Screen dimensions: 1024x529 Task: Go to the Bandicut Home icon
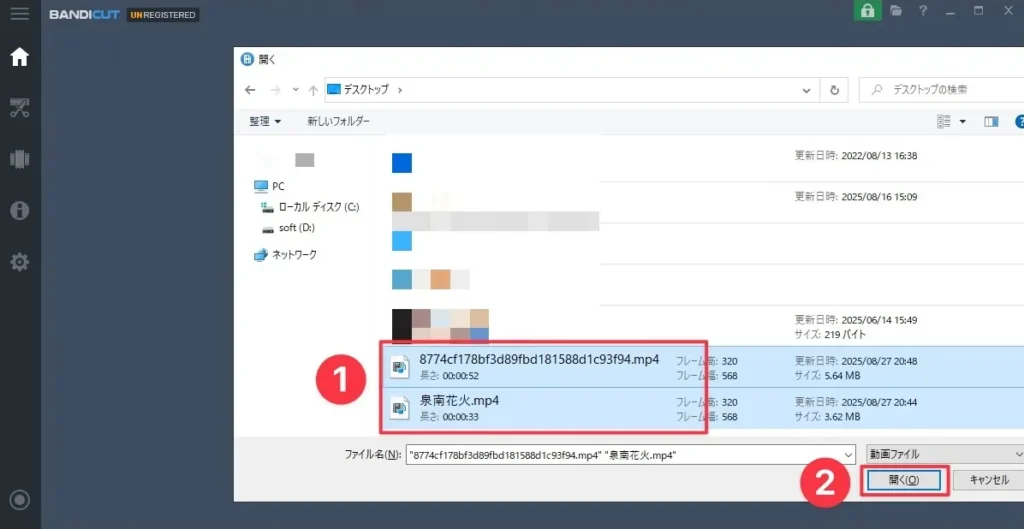point(20,57)
